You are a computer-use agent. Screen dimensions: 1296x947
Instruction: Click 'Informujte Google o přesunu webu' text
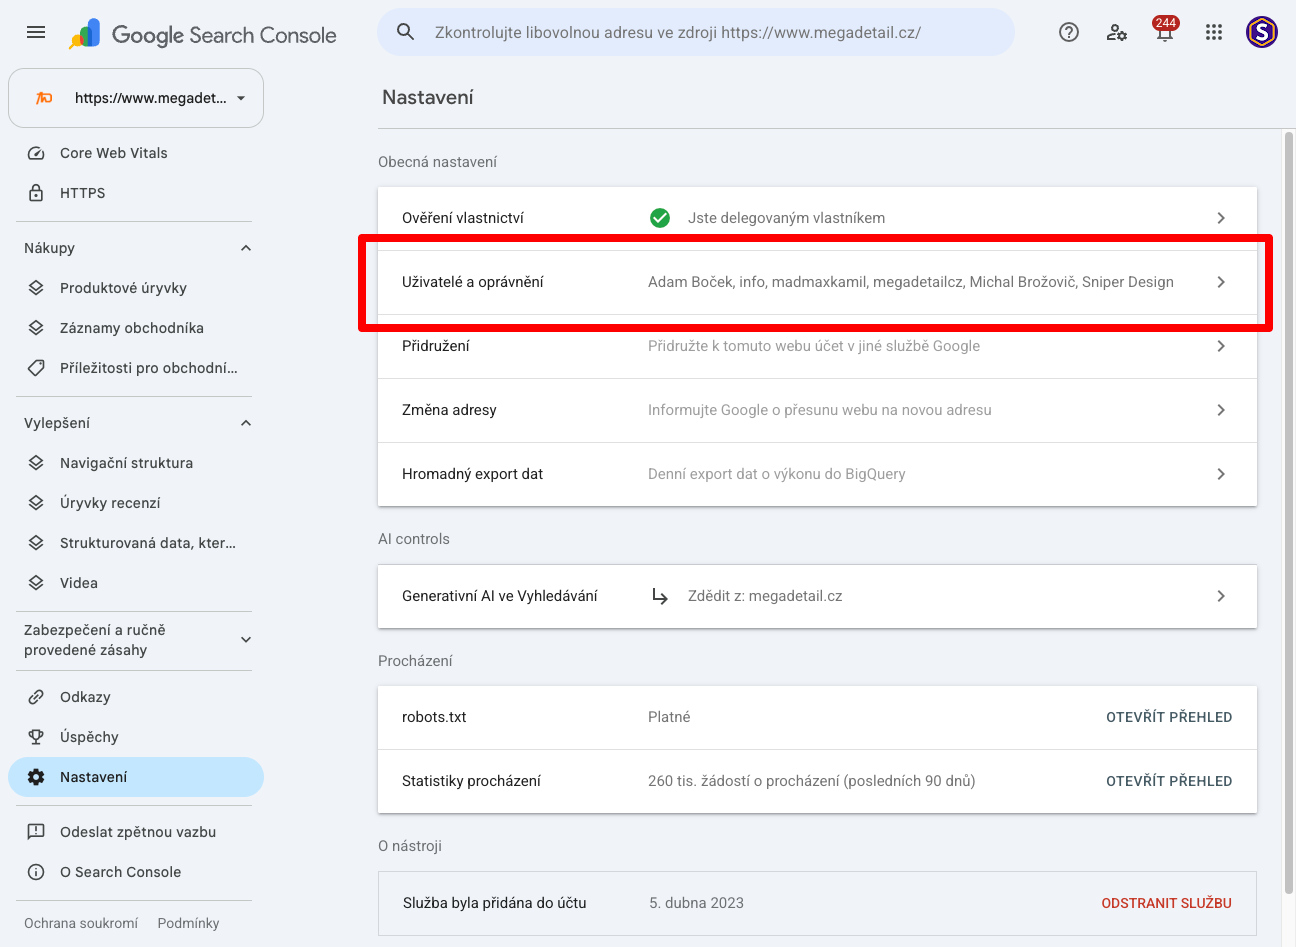click(820, 410)
